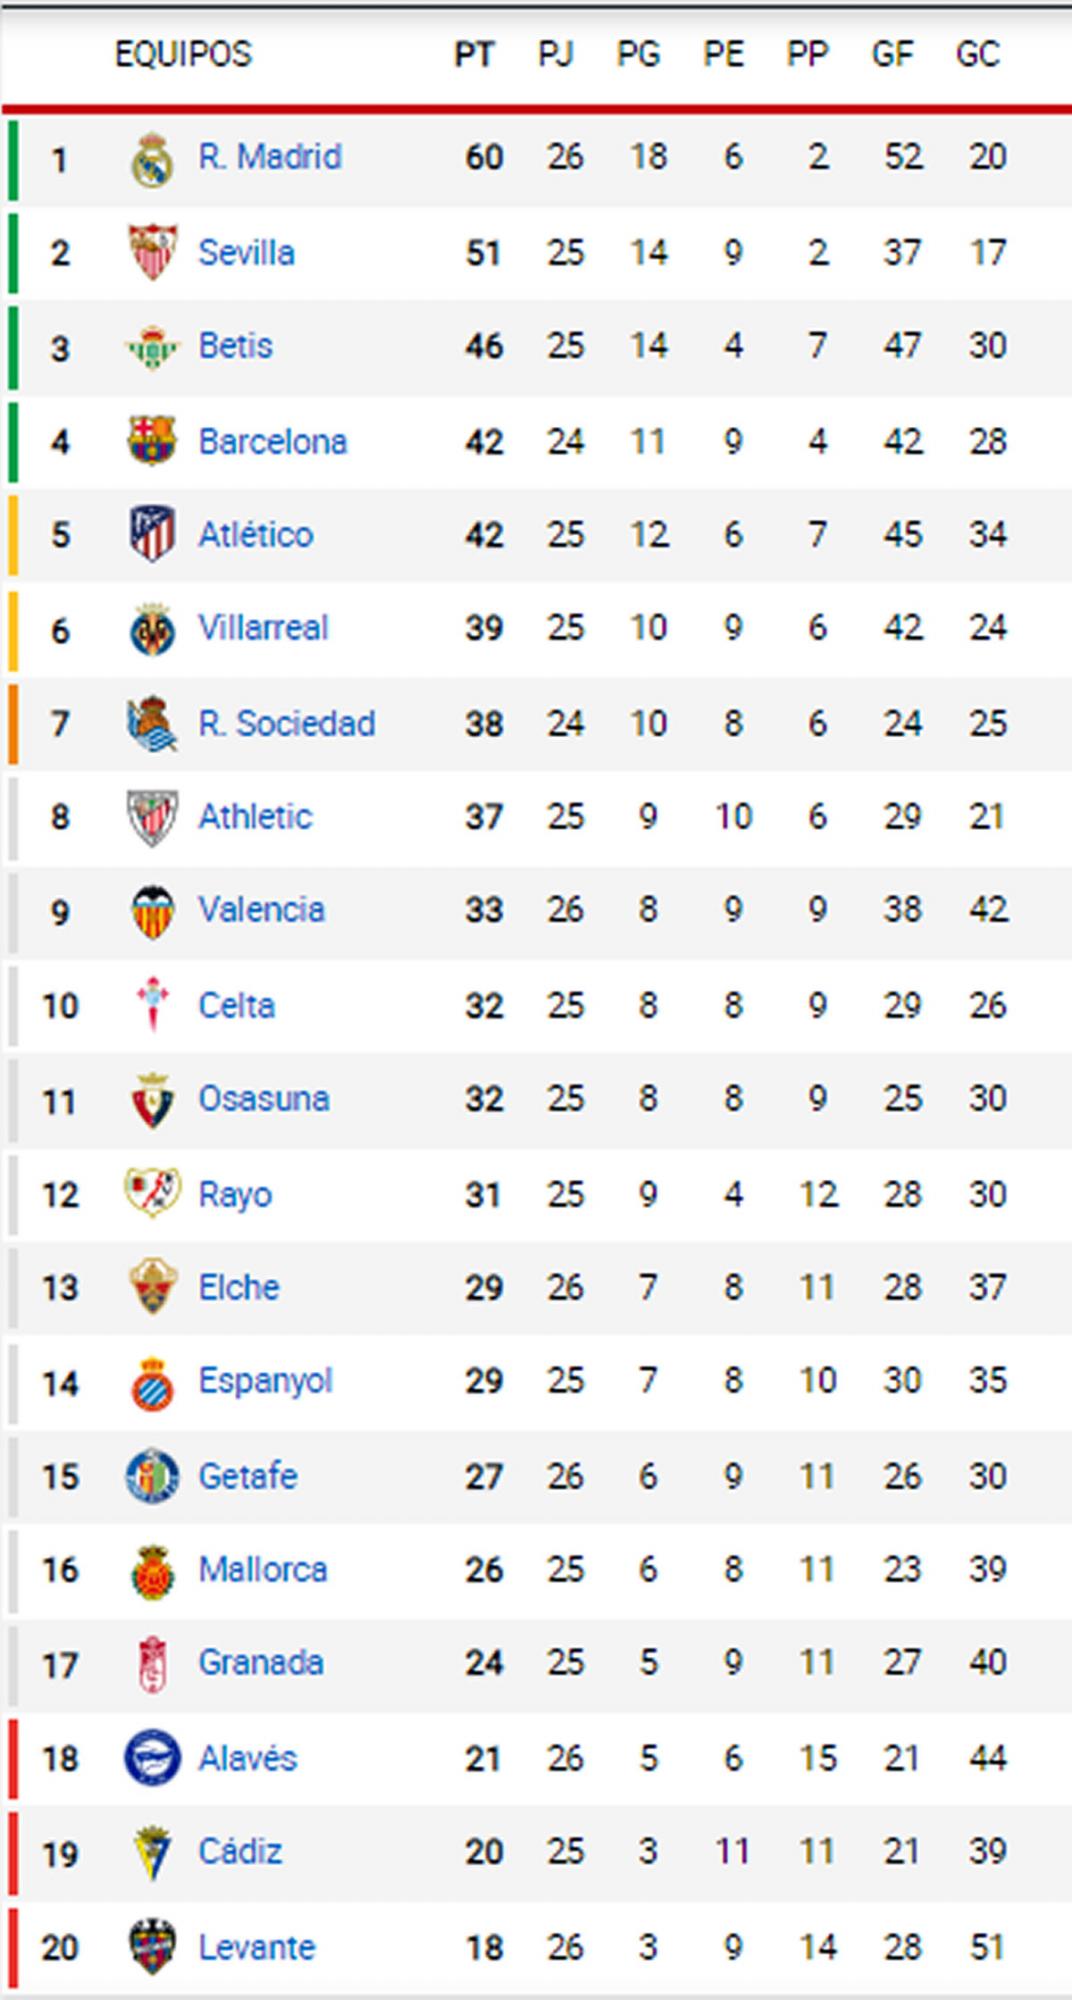Click the Villarreal badge icon
The height and width of the screenshot is (2000, 1072).
coord(152,630)
